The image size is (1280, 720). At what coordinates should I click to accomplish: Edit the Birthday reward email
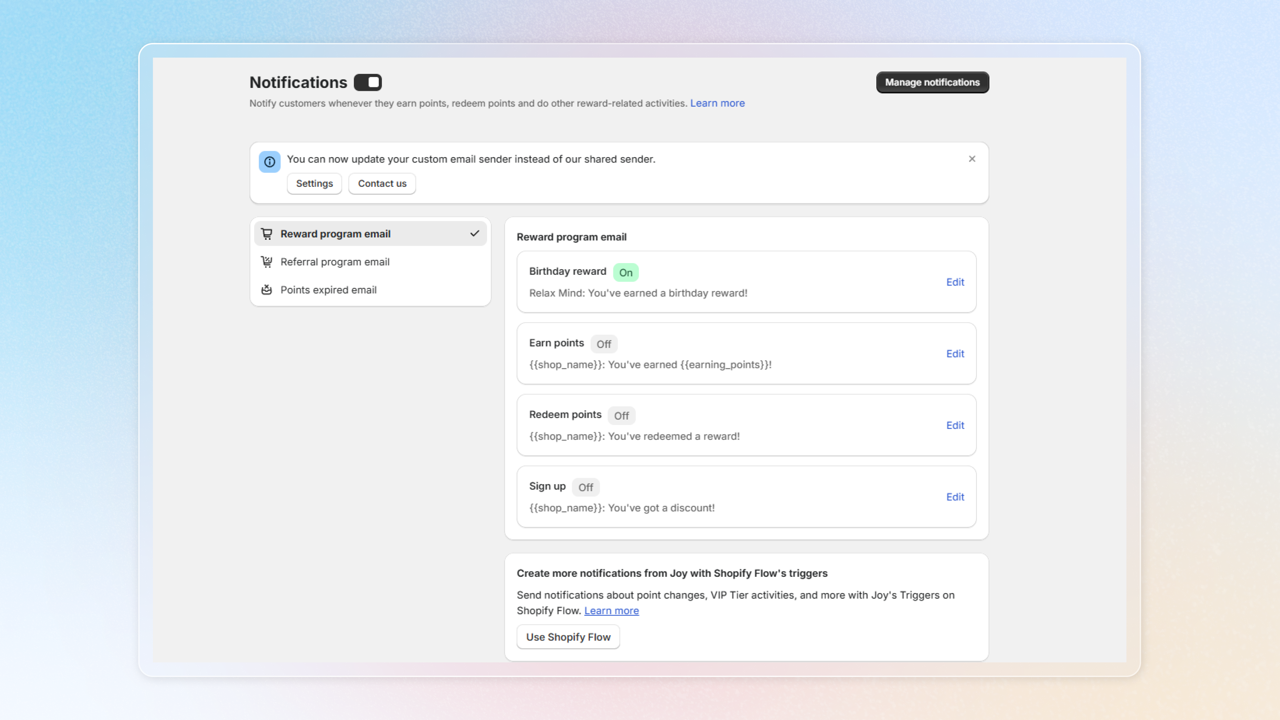click(955, 282)
